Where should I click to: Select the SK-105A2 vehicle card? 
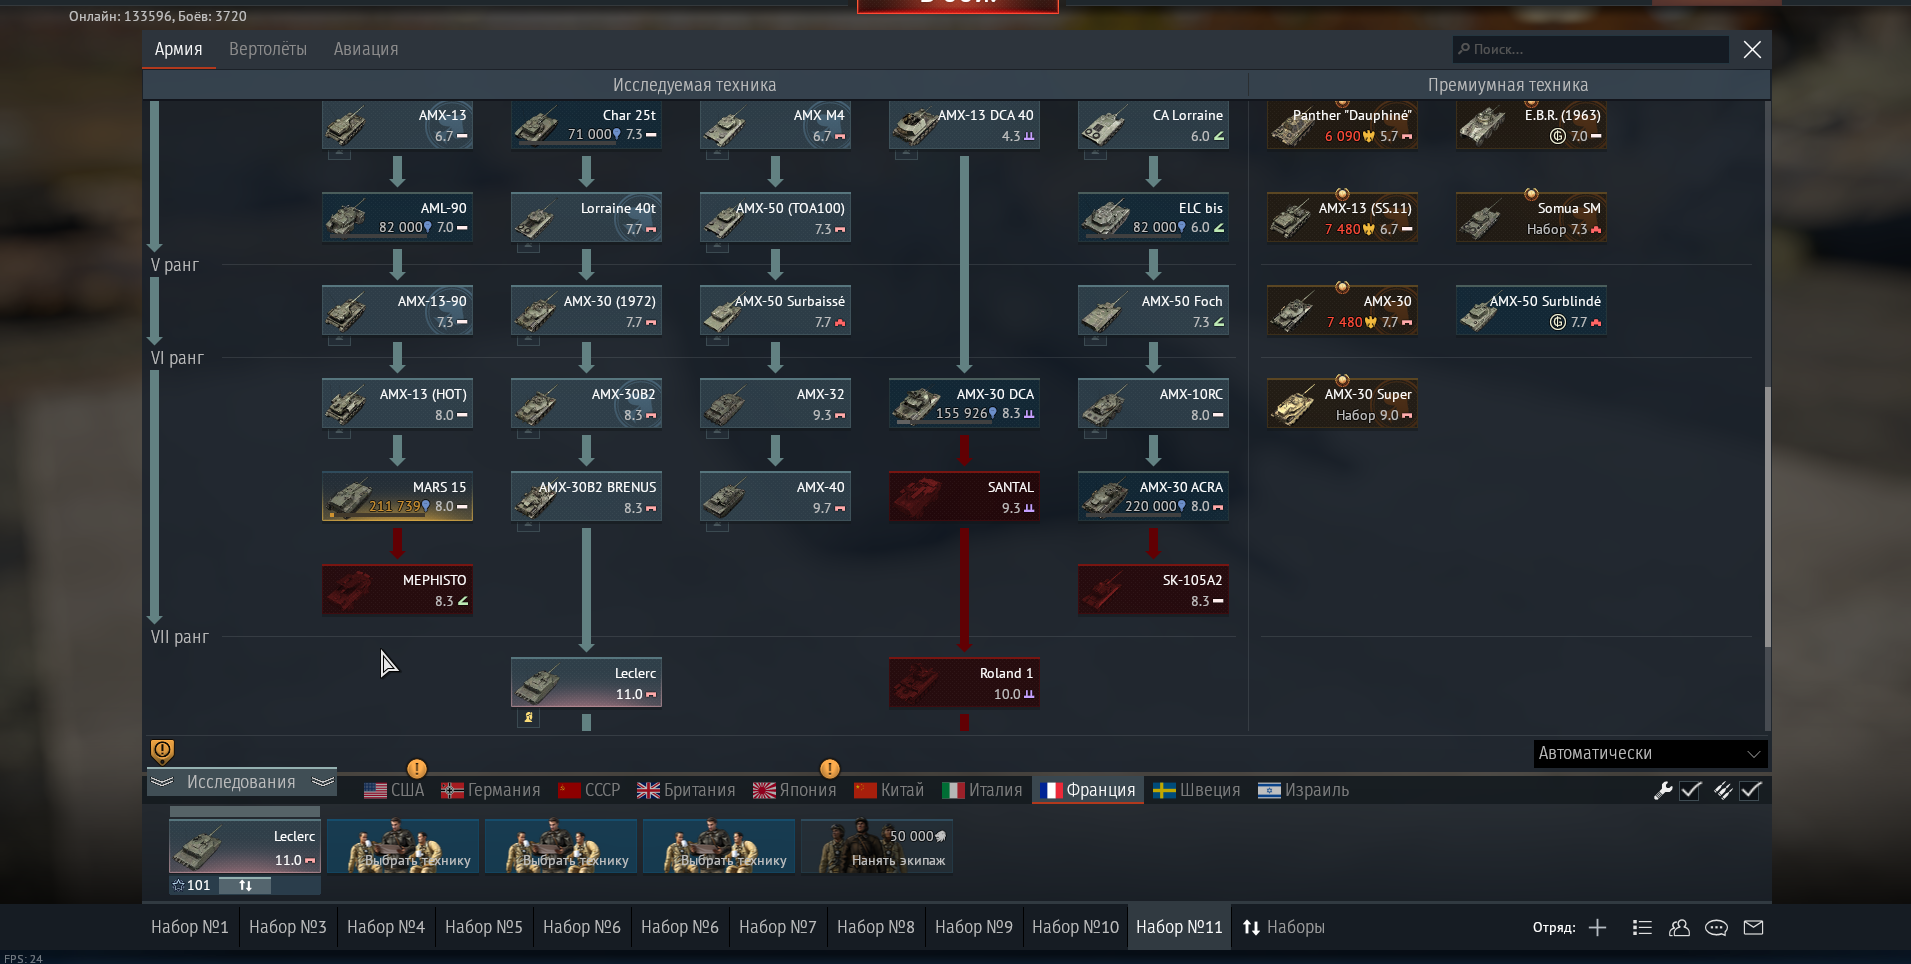(x=1153, y=590)
